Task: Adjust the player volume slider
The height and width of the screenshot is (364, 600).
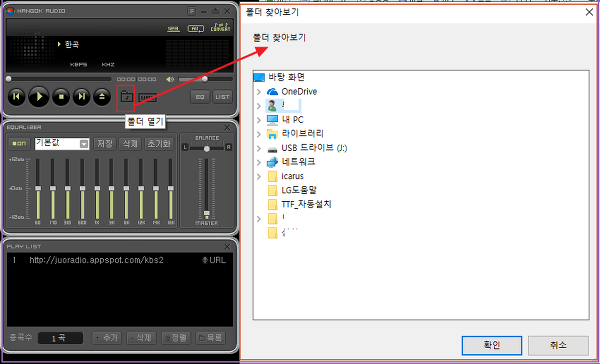Action: pos(205,79)
